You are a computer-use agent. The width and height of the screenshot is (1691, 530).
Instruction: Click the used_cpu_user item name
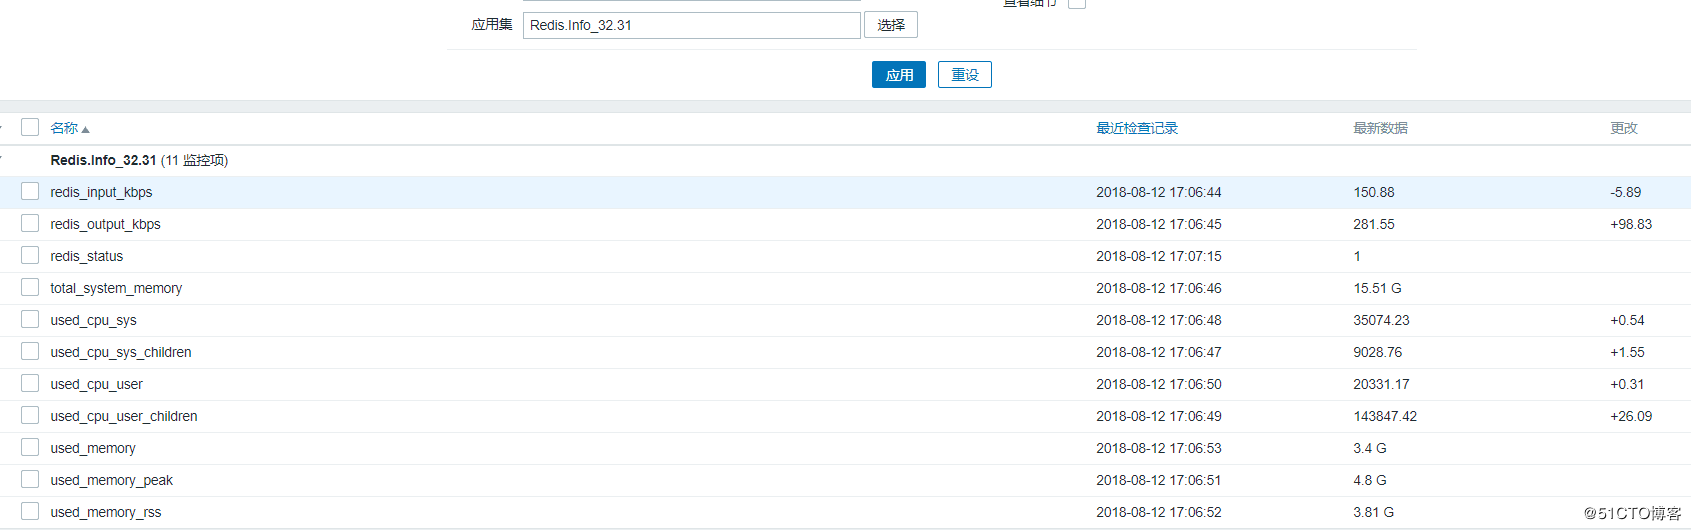click(96, 384)
